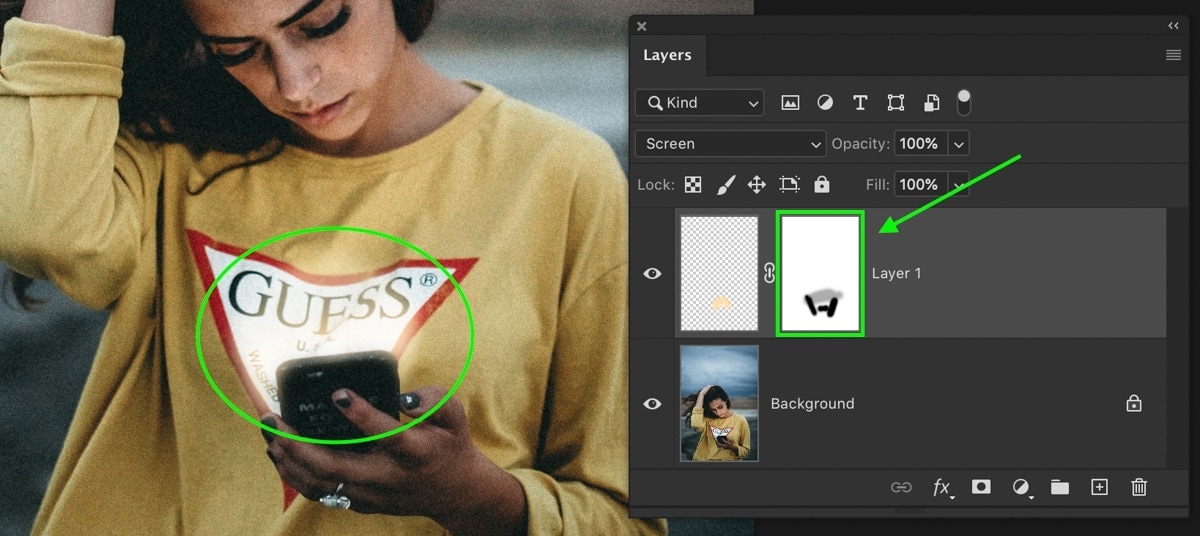Delete layer trash icon
This screenshot has height=536, width=1200.
click(x=1138, y=487)
